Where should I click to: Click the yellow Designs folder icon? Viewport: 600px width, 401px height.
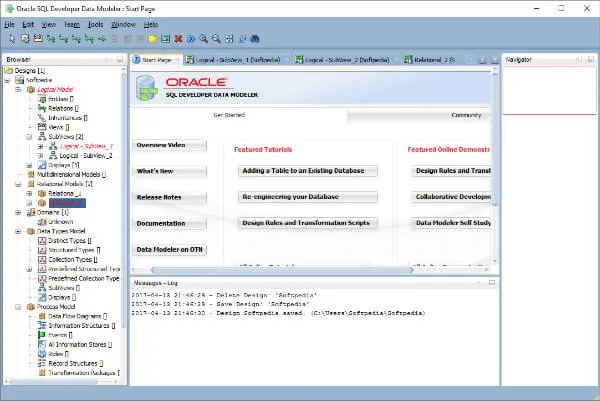[8, 70]
